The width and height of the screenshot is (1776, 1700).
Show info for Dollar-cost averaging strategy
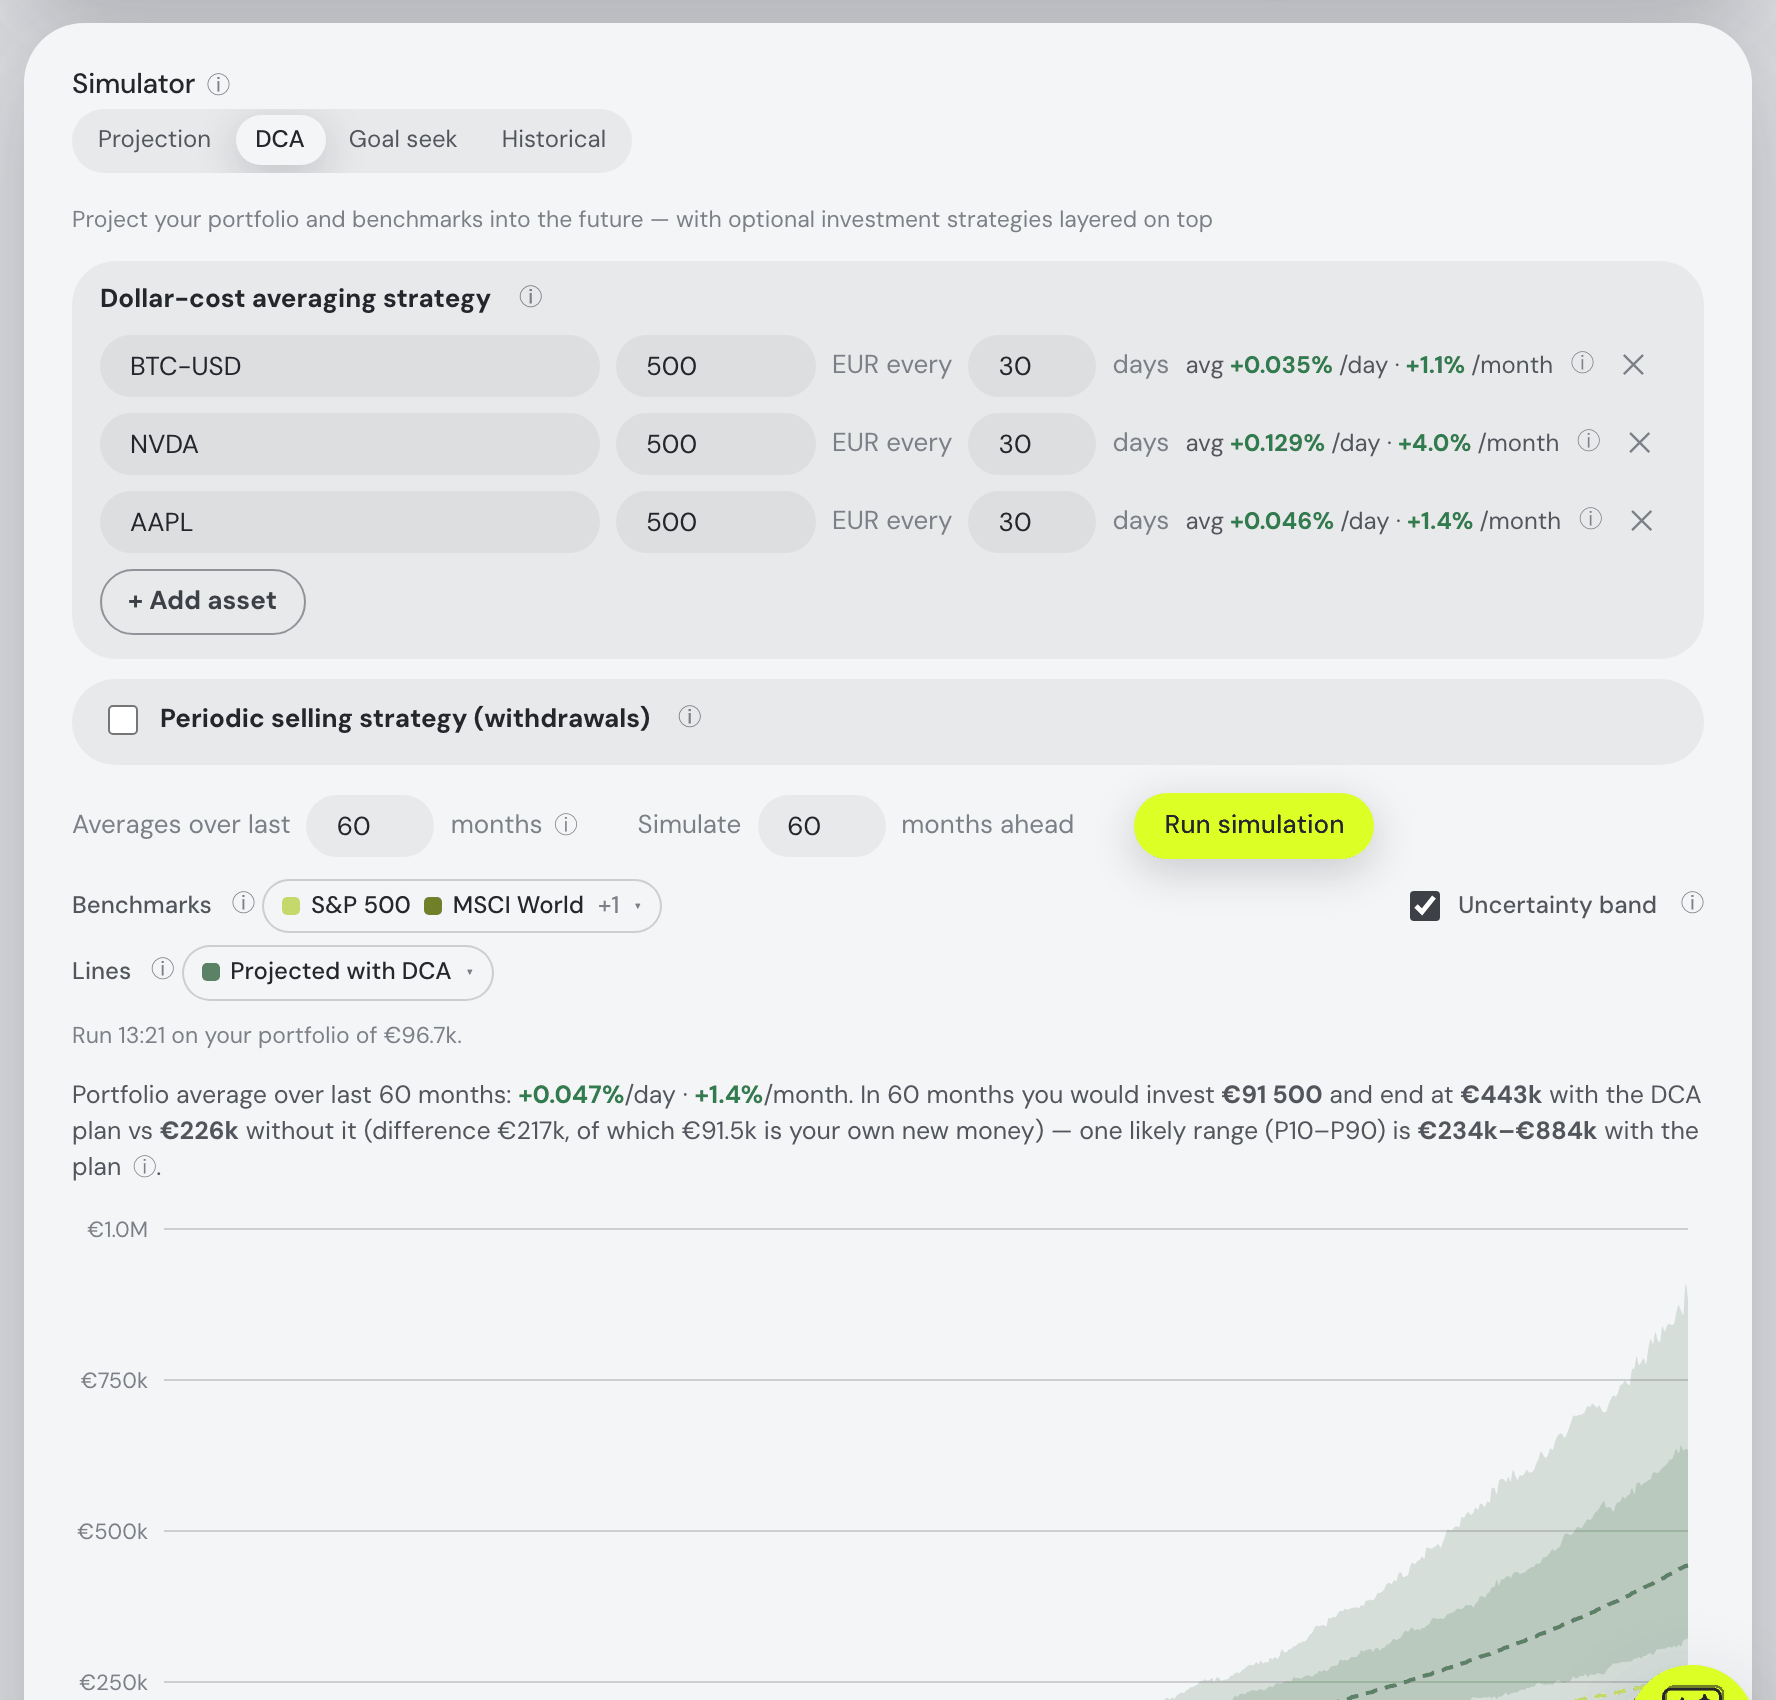click(531, 297)
